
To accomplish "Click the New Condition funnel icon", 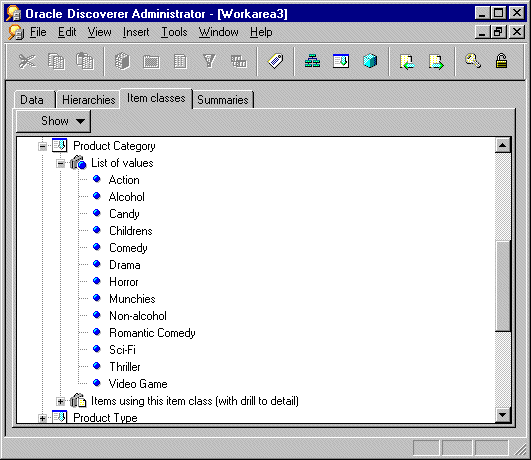I will [209, 62].
